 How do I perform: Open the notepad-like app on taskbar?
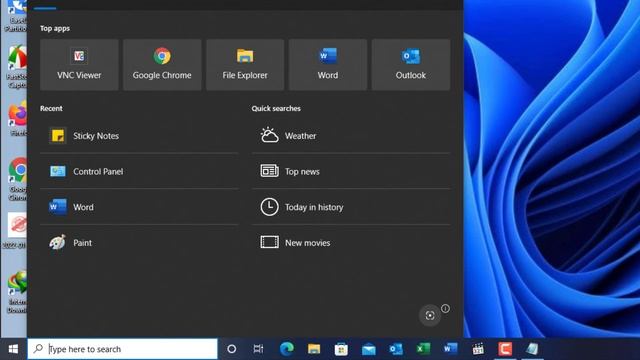point(532,349)
